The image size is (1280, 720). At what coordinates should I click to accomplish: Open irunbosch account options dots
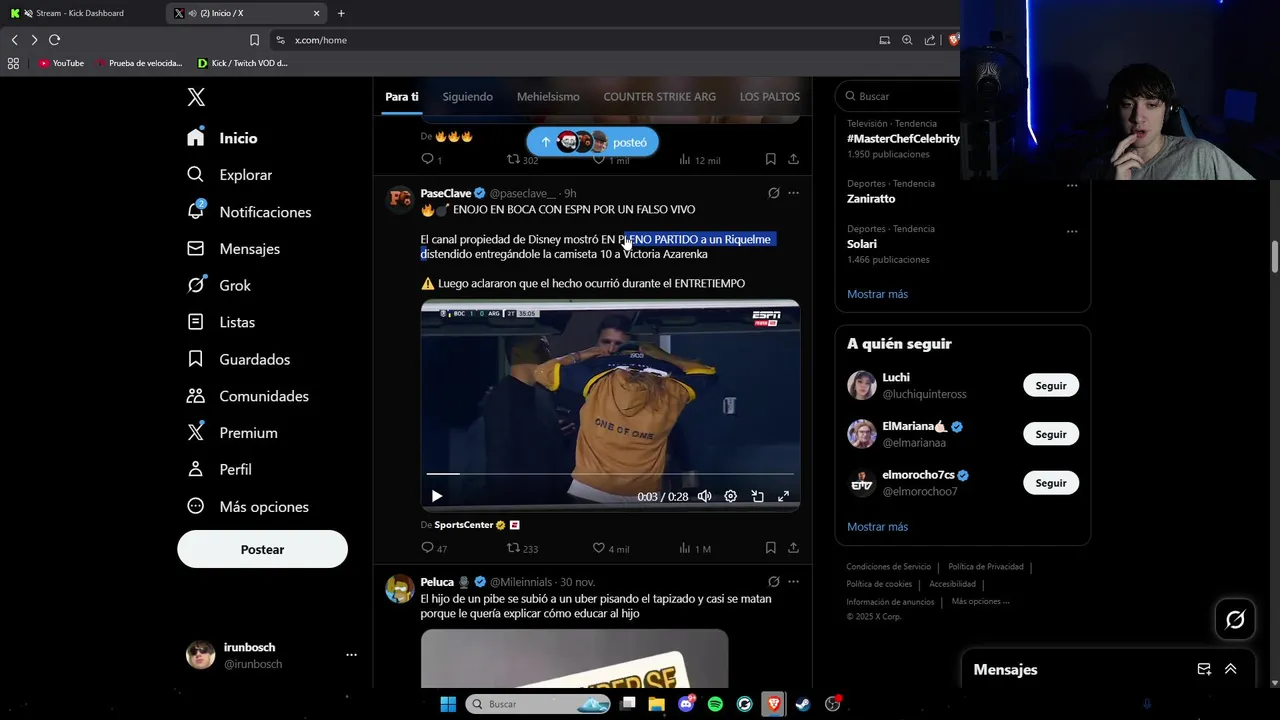pyautogui.click(x=351, y=655)
